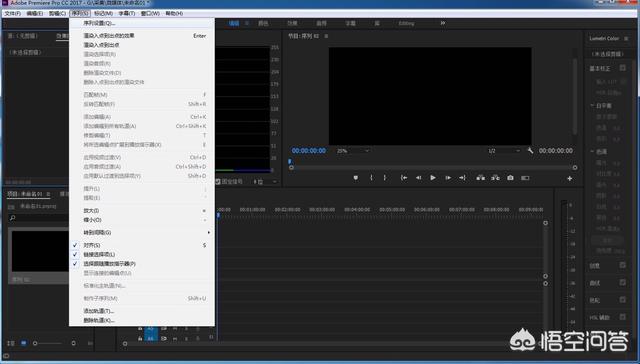Viewport: 640px width, 364px height.
Task: Choose 放大(I) zoom in entry
Action: coord(142,211)
